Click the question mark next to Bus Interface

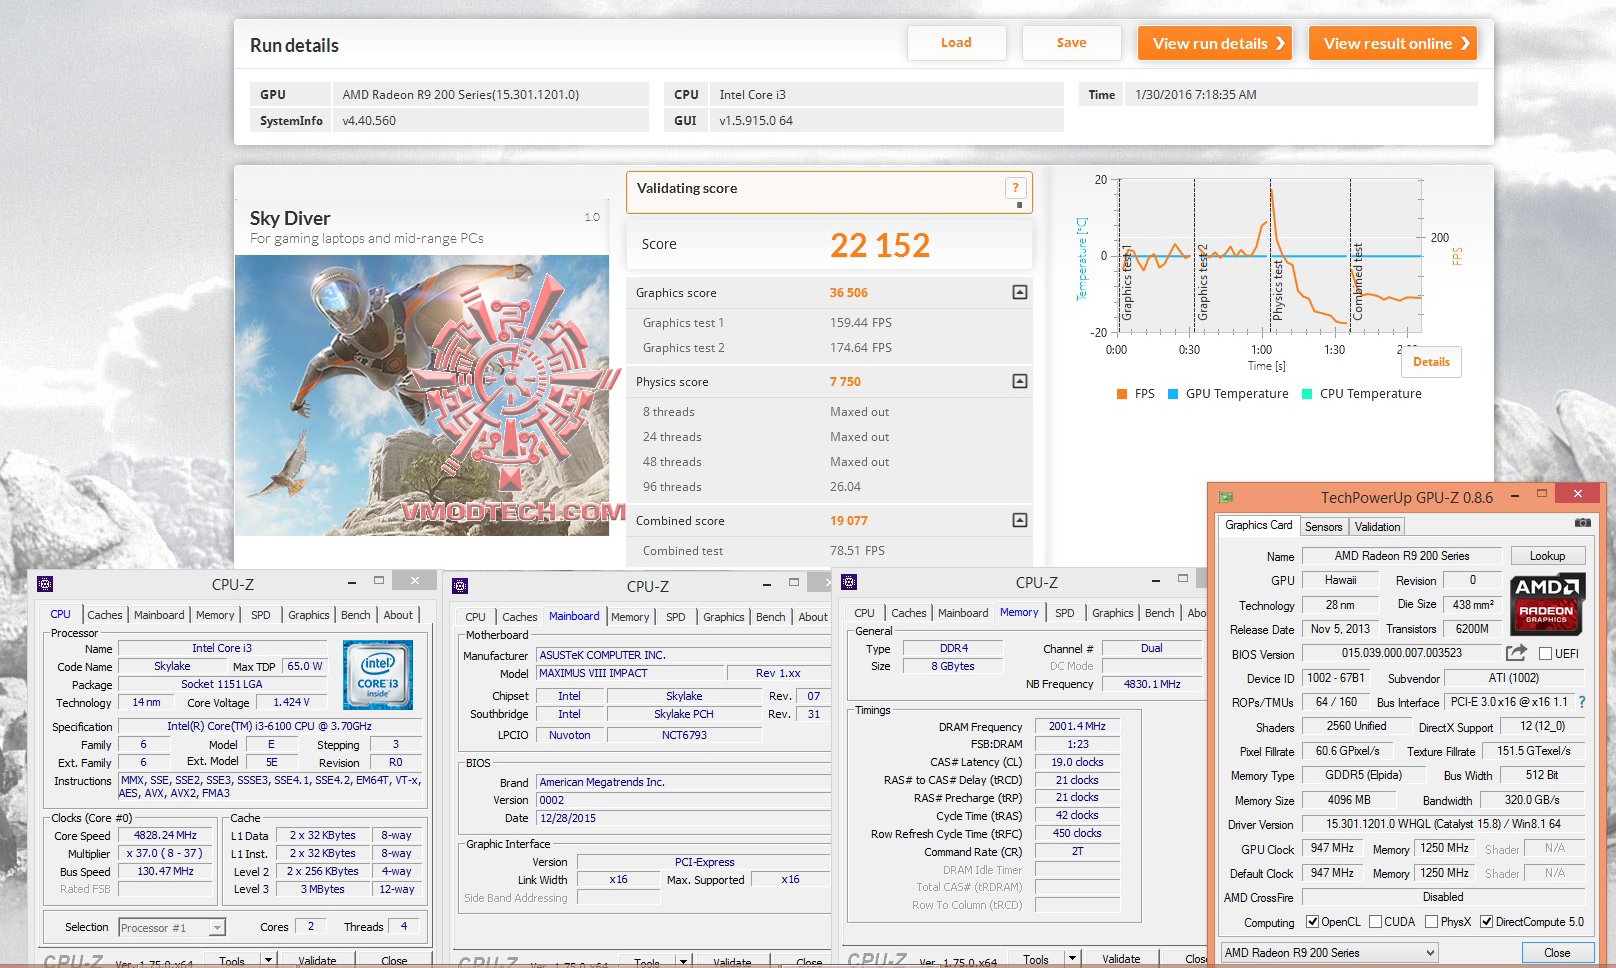1582,702
